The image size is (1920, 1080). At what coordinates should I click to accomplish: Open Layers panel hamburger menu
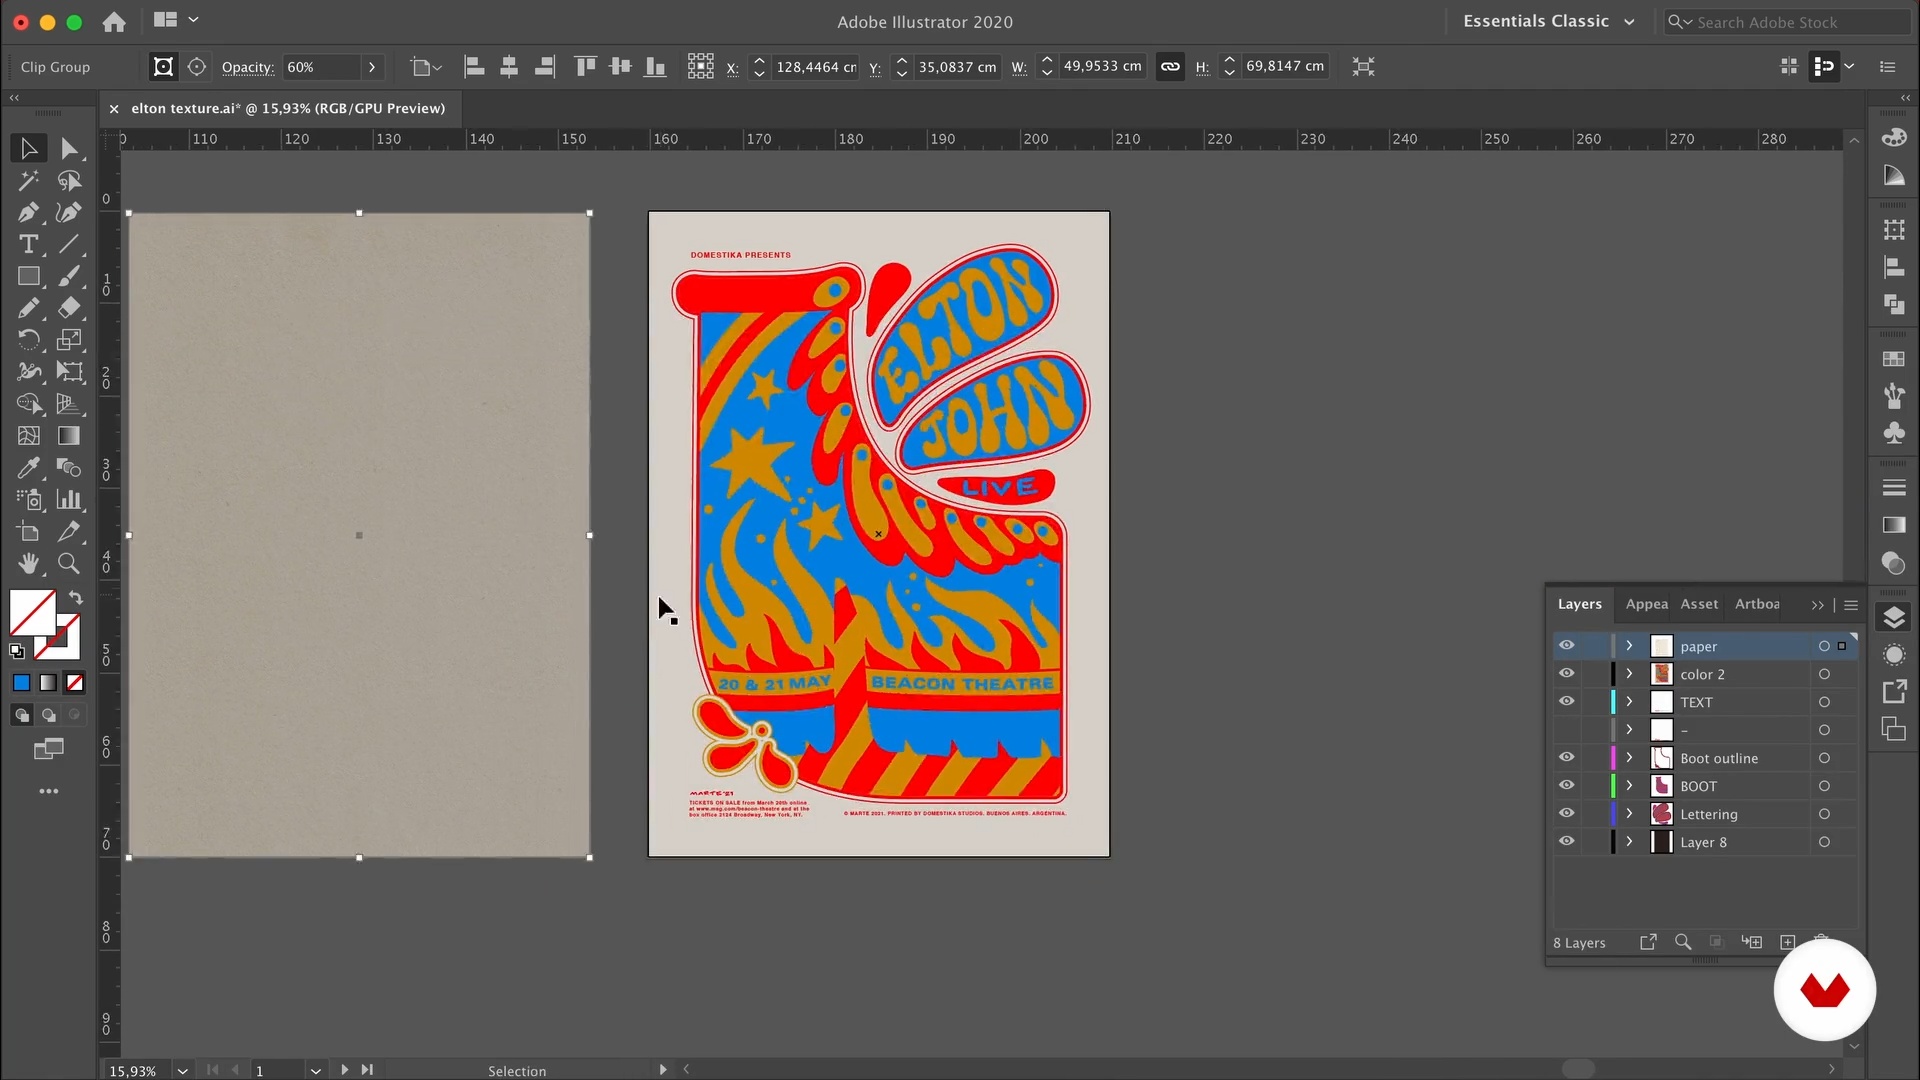(x=1851, y=605)
